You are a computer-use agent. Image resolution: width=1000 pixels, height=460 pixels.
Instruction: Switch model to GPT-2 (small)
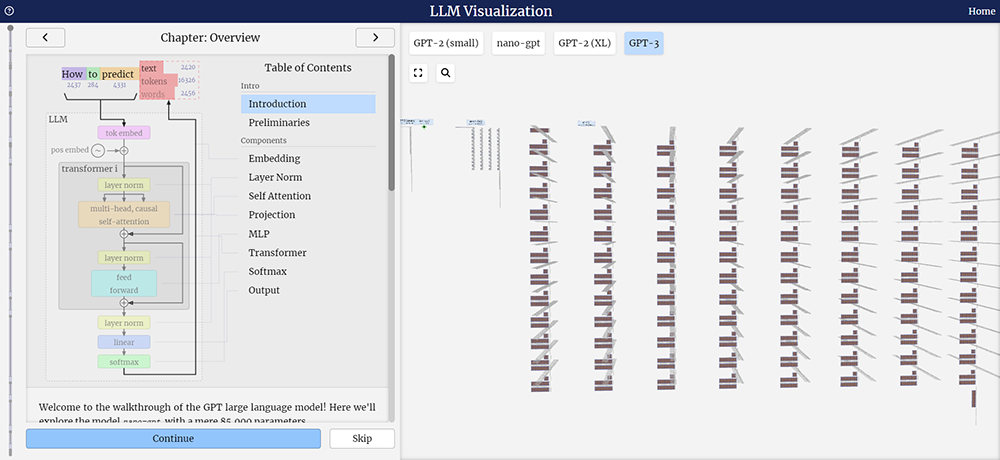pos(446,43)
